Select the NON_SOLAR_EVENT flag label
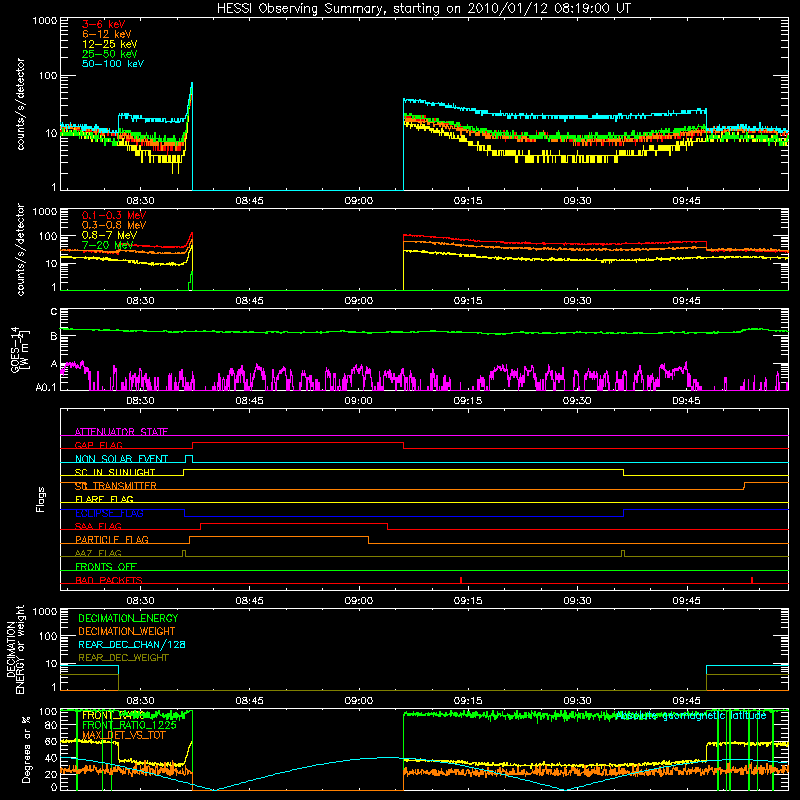 tap(121, 459)
